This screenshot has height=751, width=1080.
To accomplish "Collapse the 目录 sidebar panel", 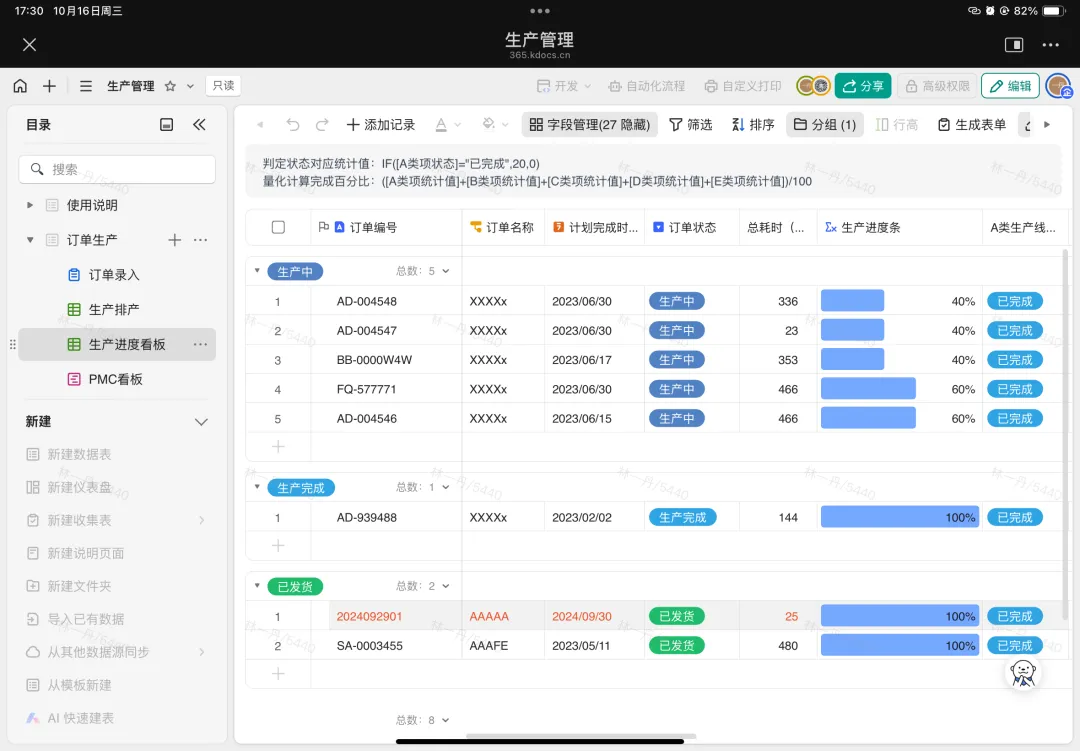I will [199, 125].
